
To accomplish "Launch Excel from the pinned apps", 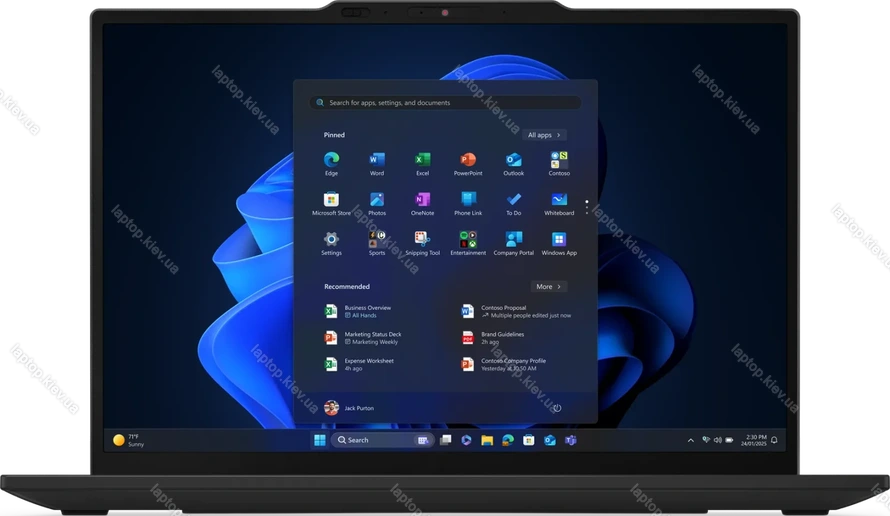I will tap(422, 160).
